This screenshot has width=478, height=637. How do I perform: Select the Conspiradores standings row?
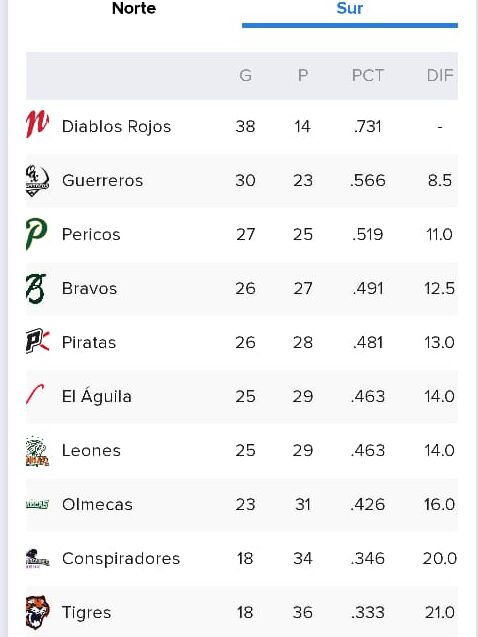tap(242, 559)
